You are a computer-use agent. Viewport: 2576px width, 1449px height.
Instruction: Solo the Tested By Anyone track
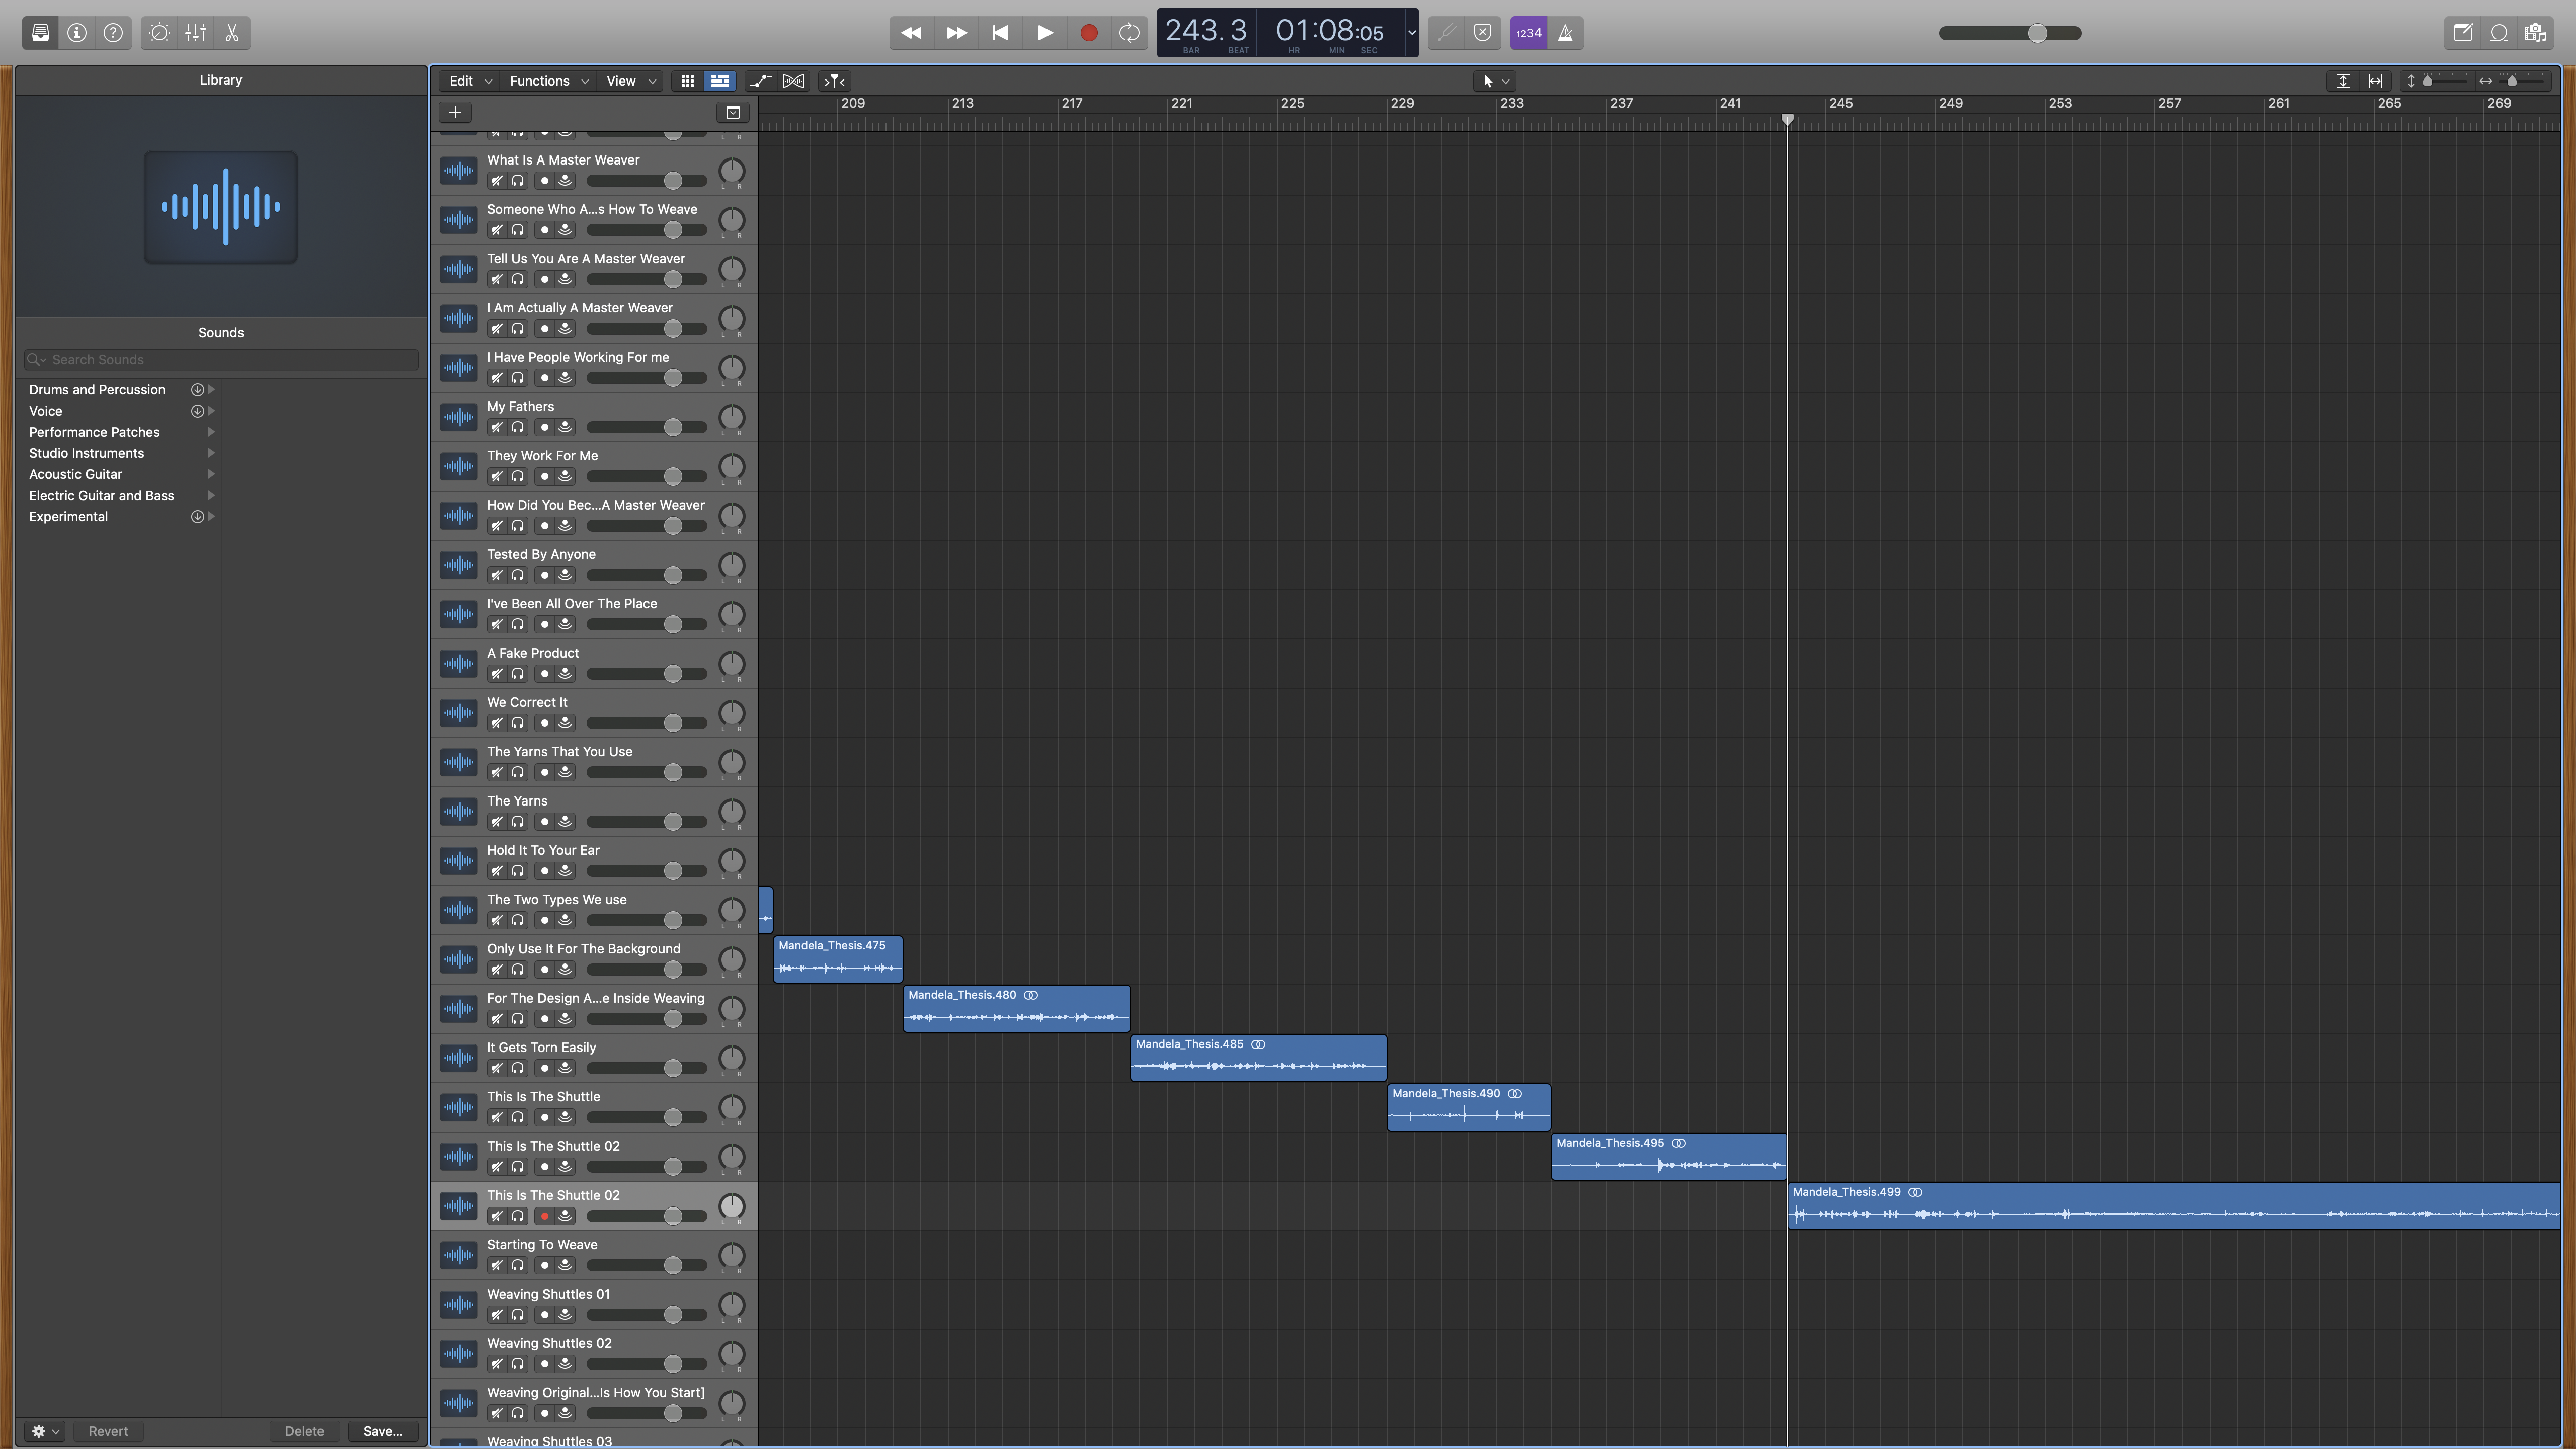coord(518,575)
